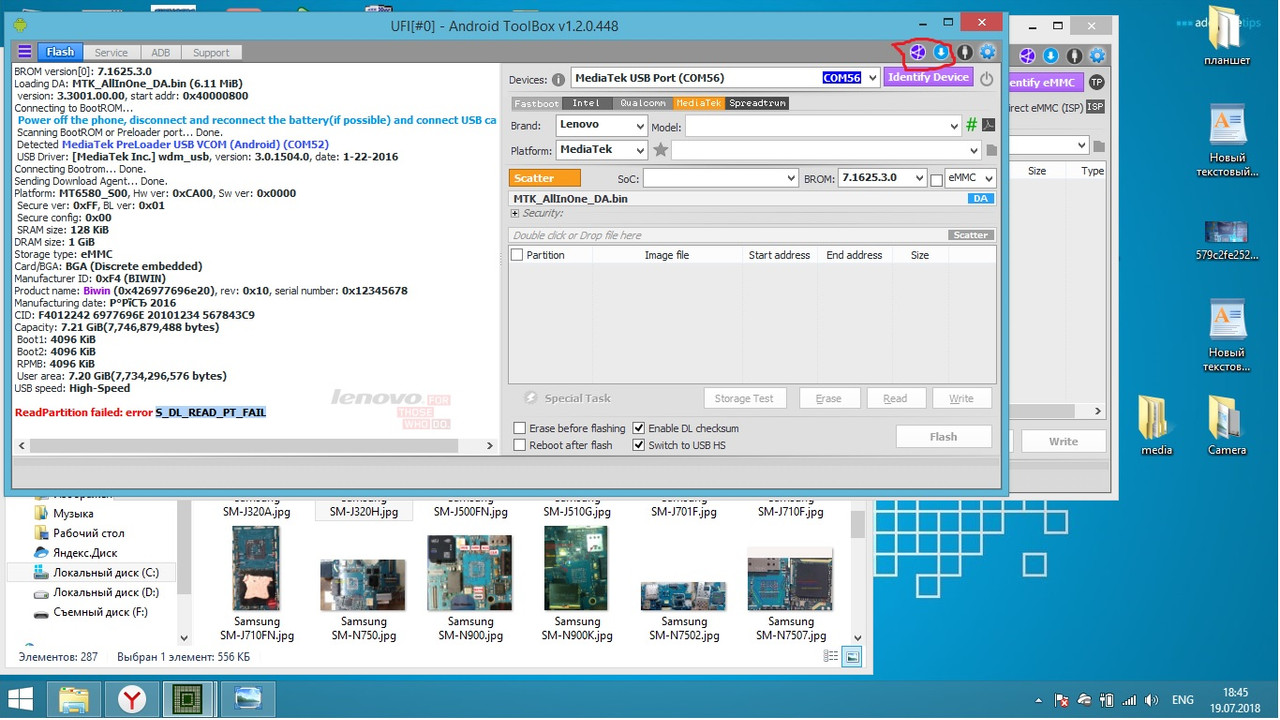Viewport: 1280px width, 720px height.
Task: Open the PDF document icon beside Model
Action: (988, 125)
